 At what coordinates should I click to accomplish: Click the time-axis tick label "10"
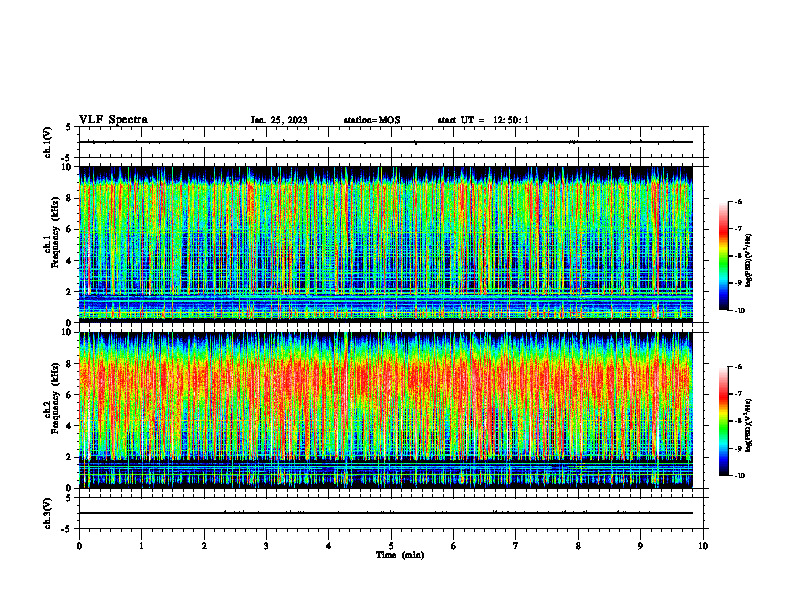click(703, 546)
